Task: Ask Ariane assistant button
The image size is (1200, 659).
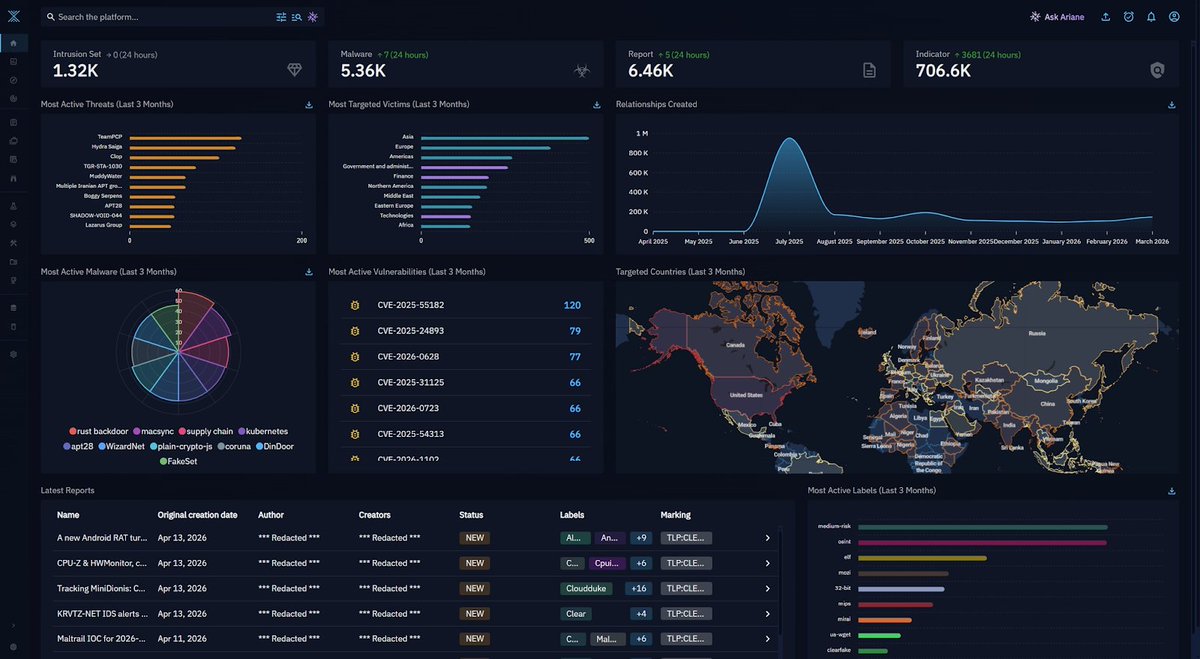Action: pos(1057,17)
